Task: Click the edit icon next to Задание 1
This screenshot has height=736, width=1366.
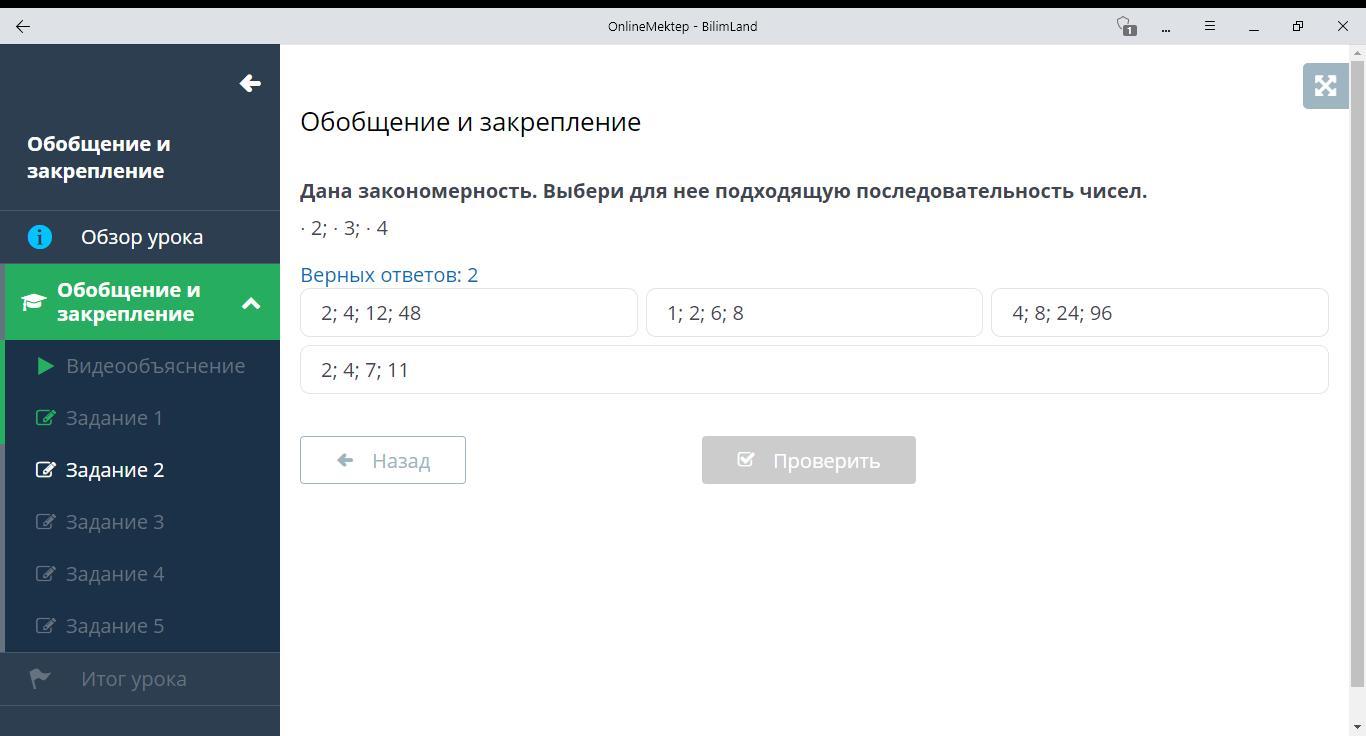Action: pos(45,417)
